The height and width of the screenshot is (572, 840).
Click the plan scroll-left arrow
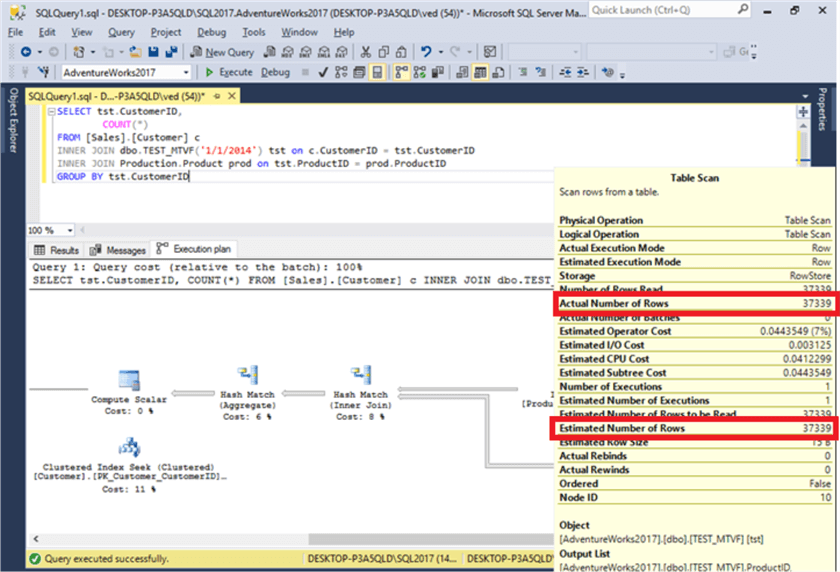click(36, 538)
